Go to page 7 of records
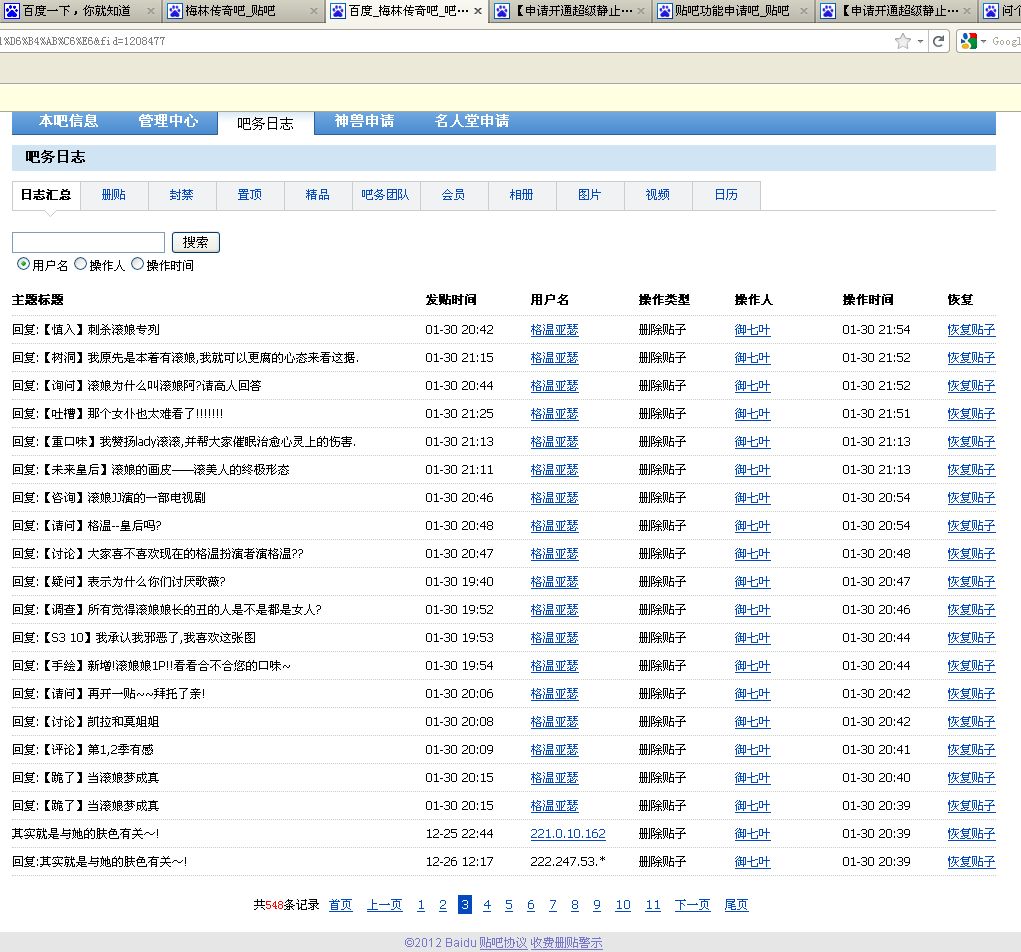The width and height of the screenshot is (1021, 952). (x=553, y=905)
